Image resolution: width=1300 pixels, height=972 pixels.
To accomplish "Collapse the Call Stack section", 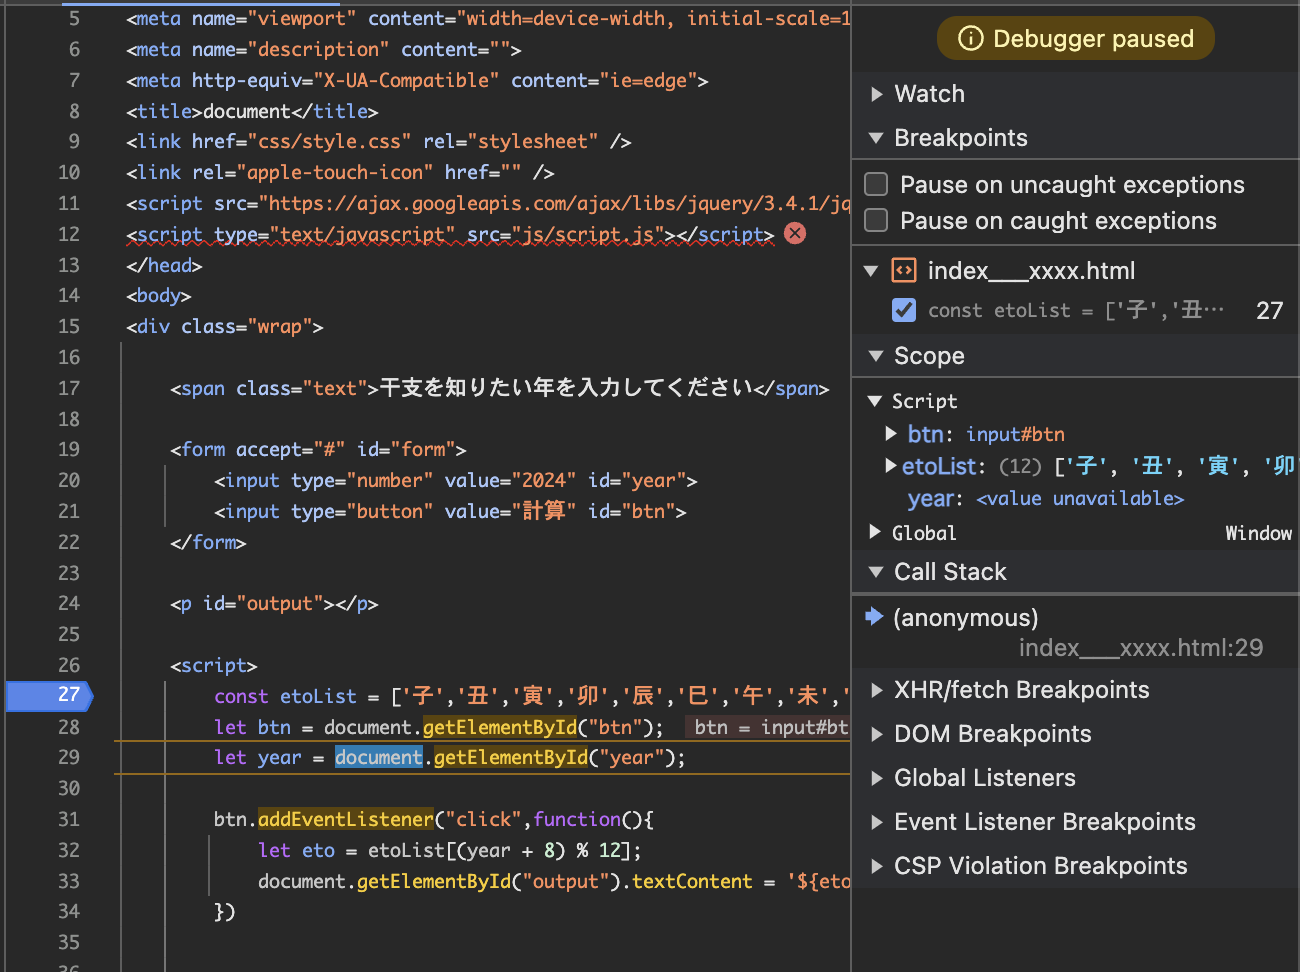I will (x=877, y=572).
